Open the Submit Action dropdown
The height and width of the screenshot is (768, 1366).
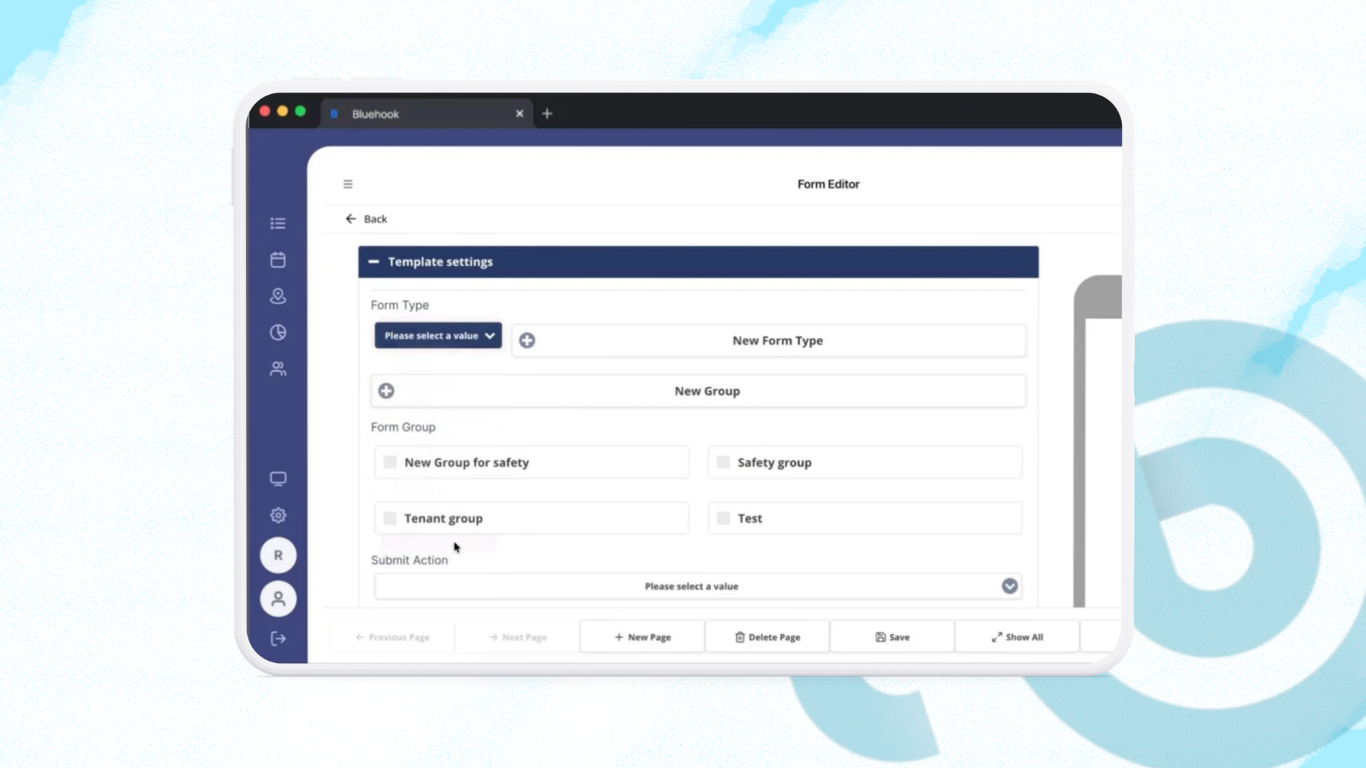698,586
